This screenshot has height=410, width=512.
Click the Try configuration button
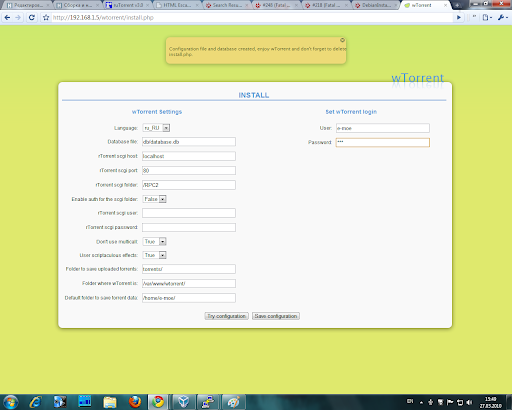(226, 316)
